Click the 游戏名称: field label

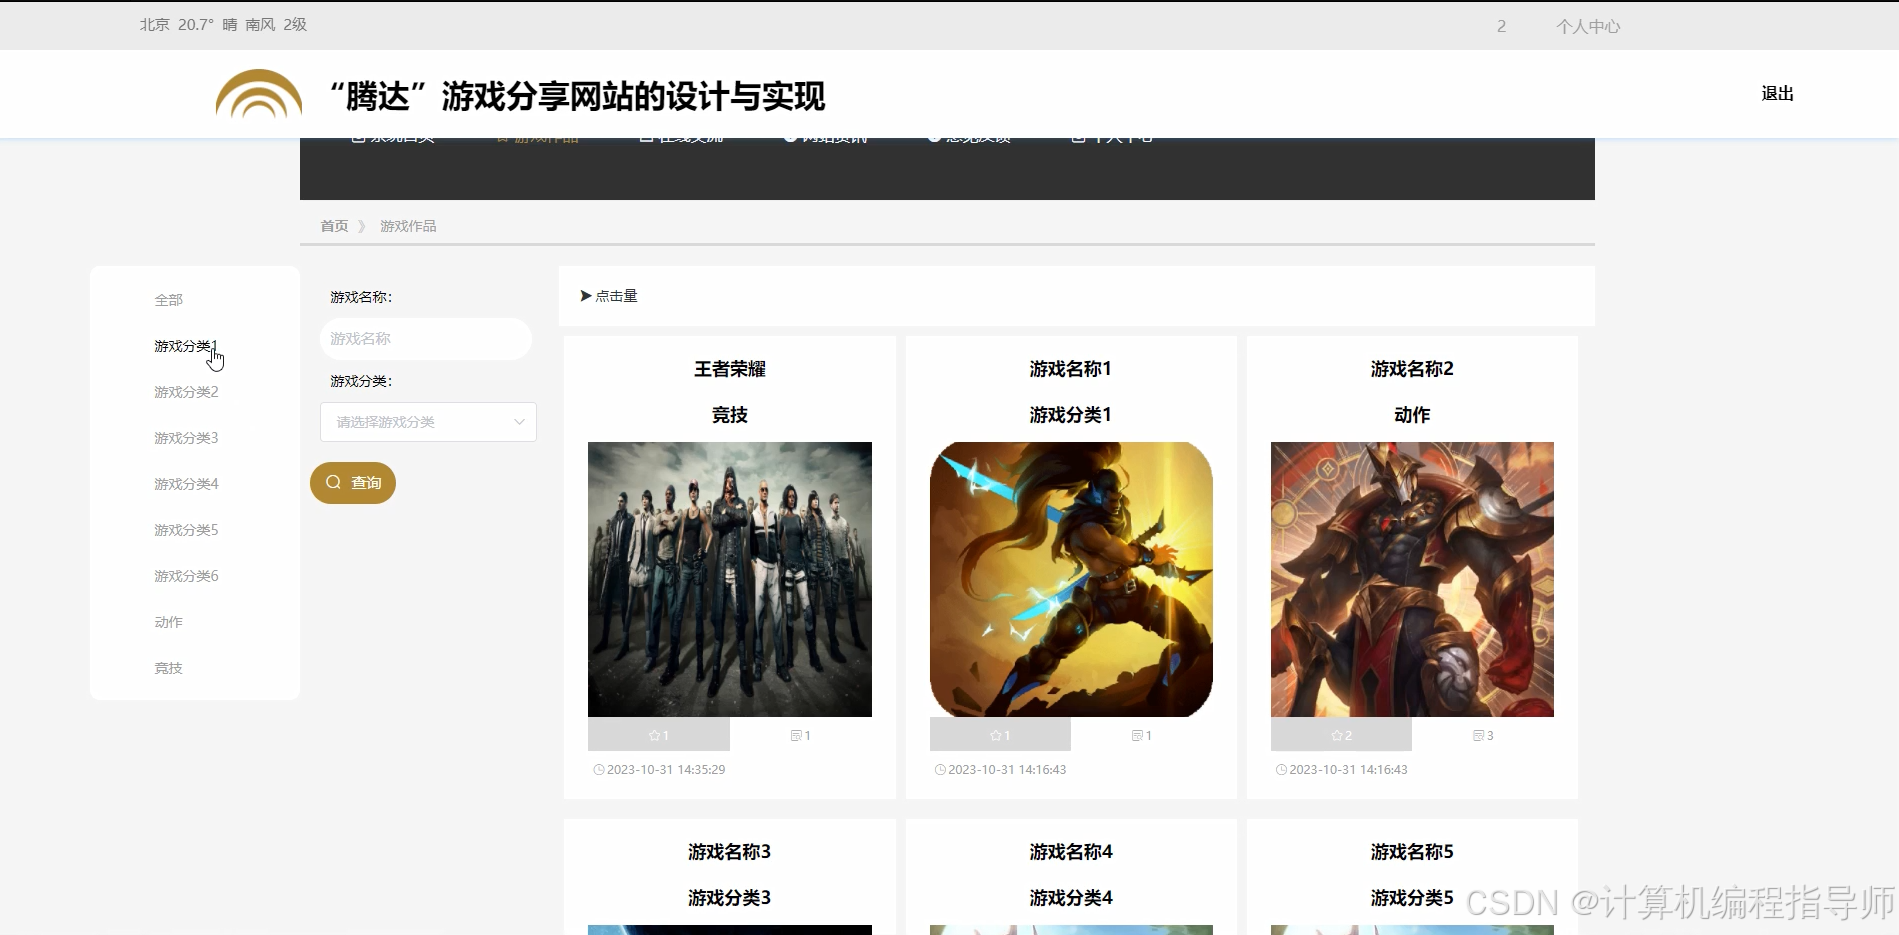pos(361,297)
